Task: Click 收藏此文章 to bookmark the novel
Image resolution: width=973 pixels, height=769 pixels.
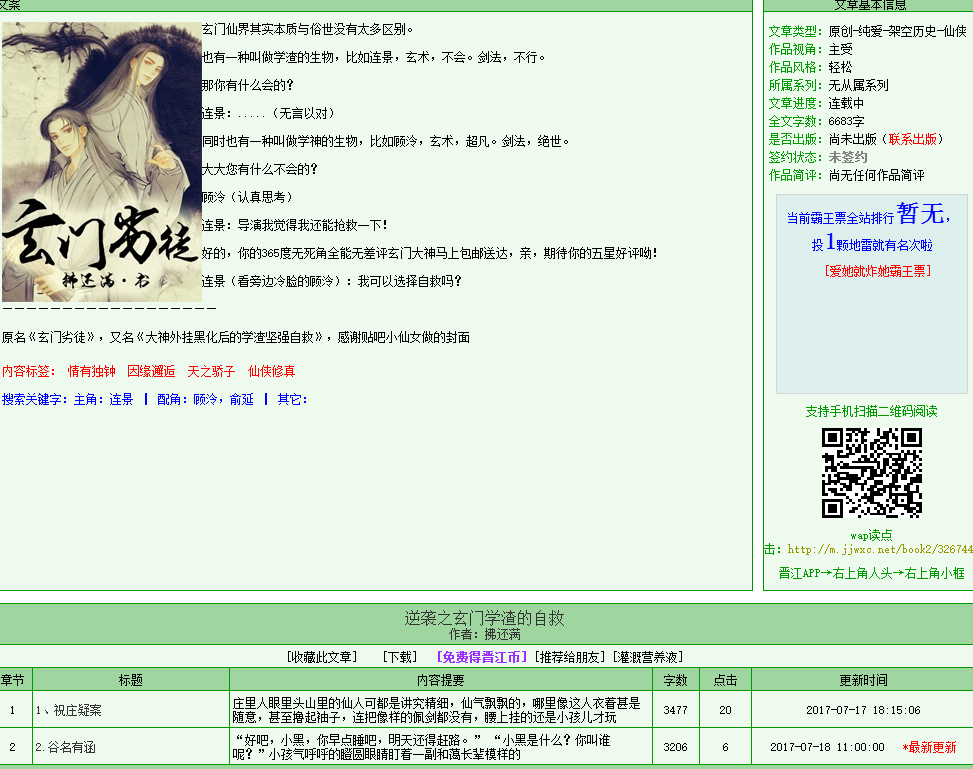Action: (x=322, y=657)
